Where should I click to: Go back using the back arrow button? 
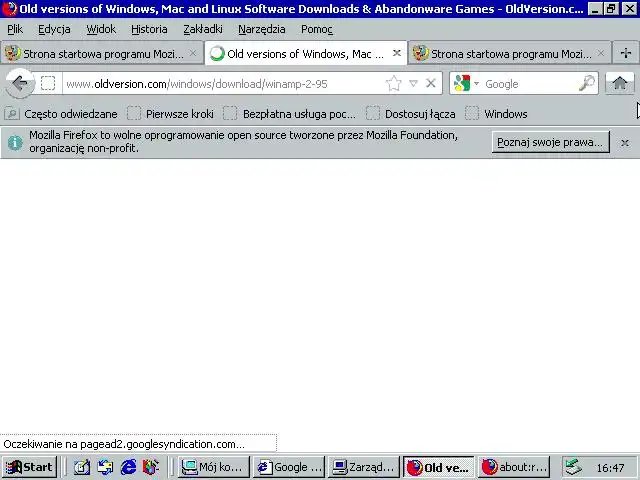tap(20, 83)
